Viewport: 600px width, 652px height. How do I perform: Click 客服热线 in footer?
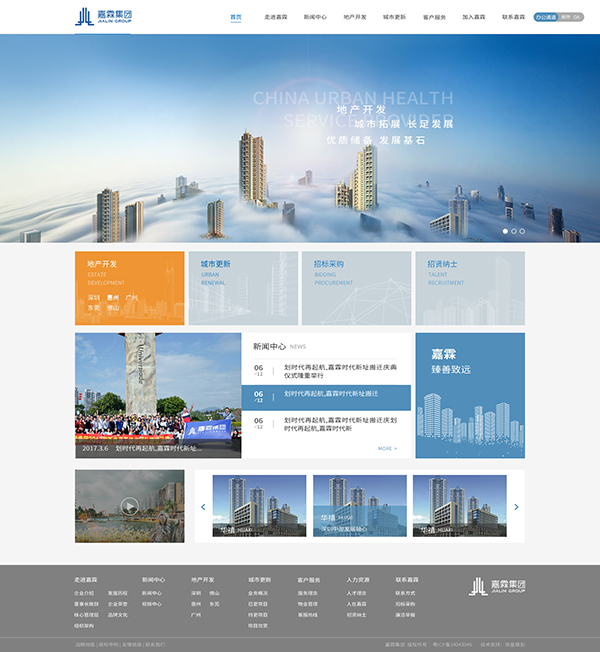tap(308, 615)
